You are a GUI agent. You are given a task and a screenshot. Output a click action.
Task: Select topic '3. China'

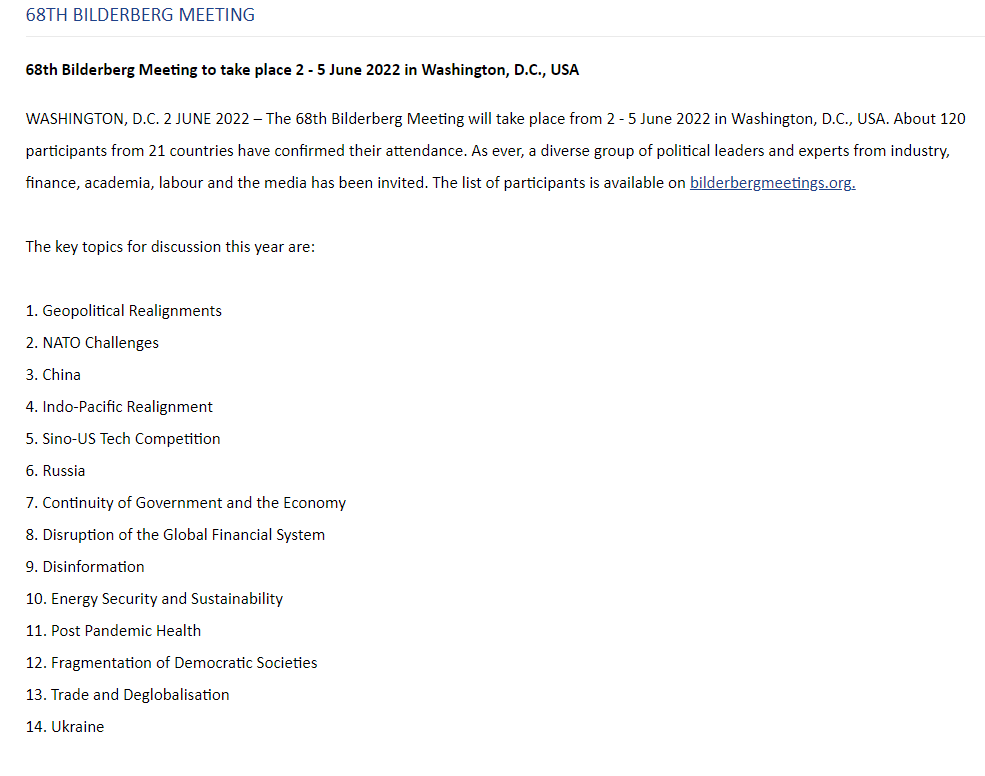click(x=53, y=375)
